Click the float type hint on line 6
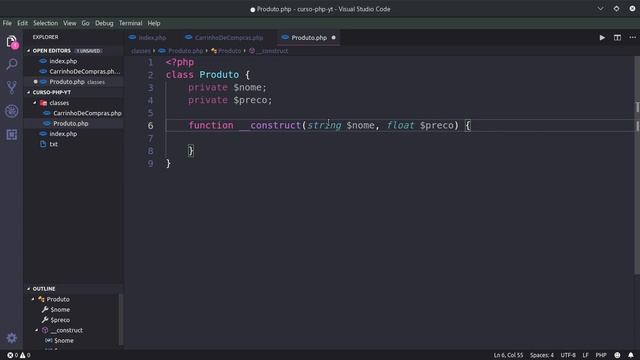Viewport: 640px width, 360px height. click(x=400, y=125)
